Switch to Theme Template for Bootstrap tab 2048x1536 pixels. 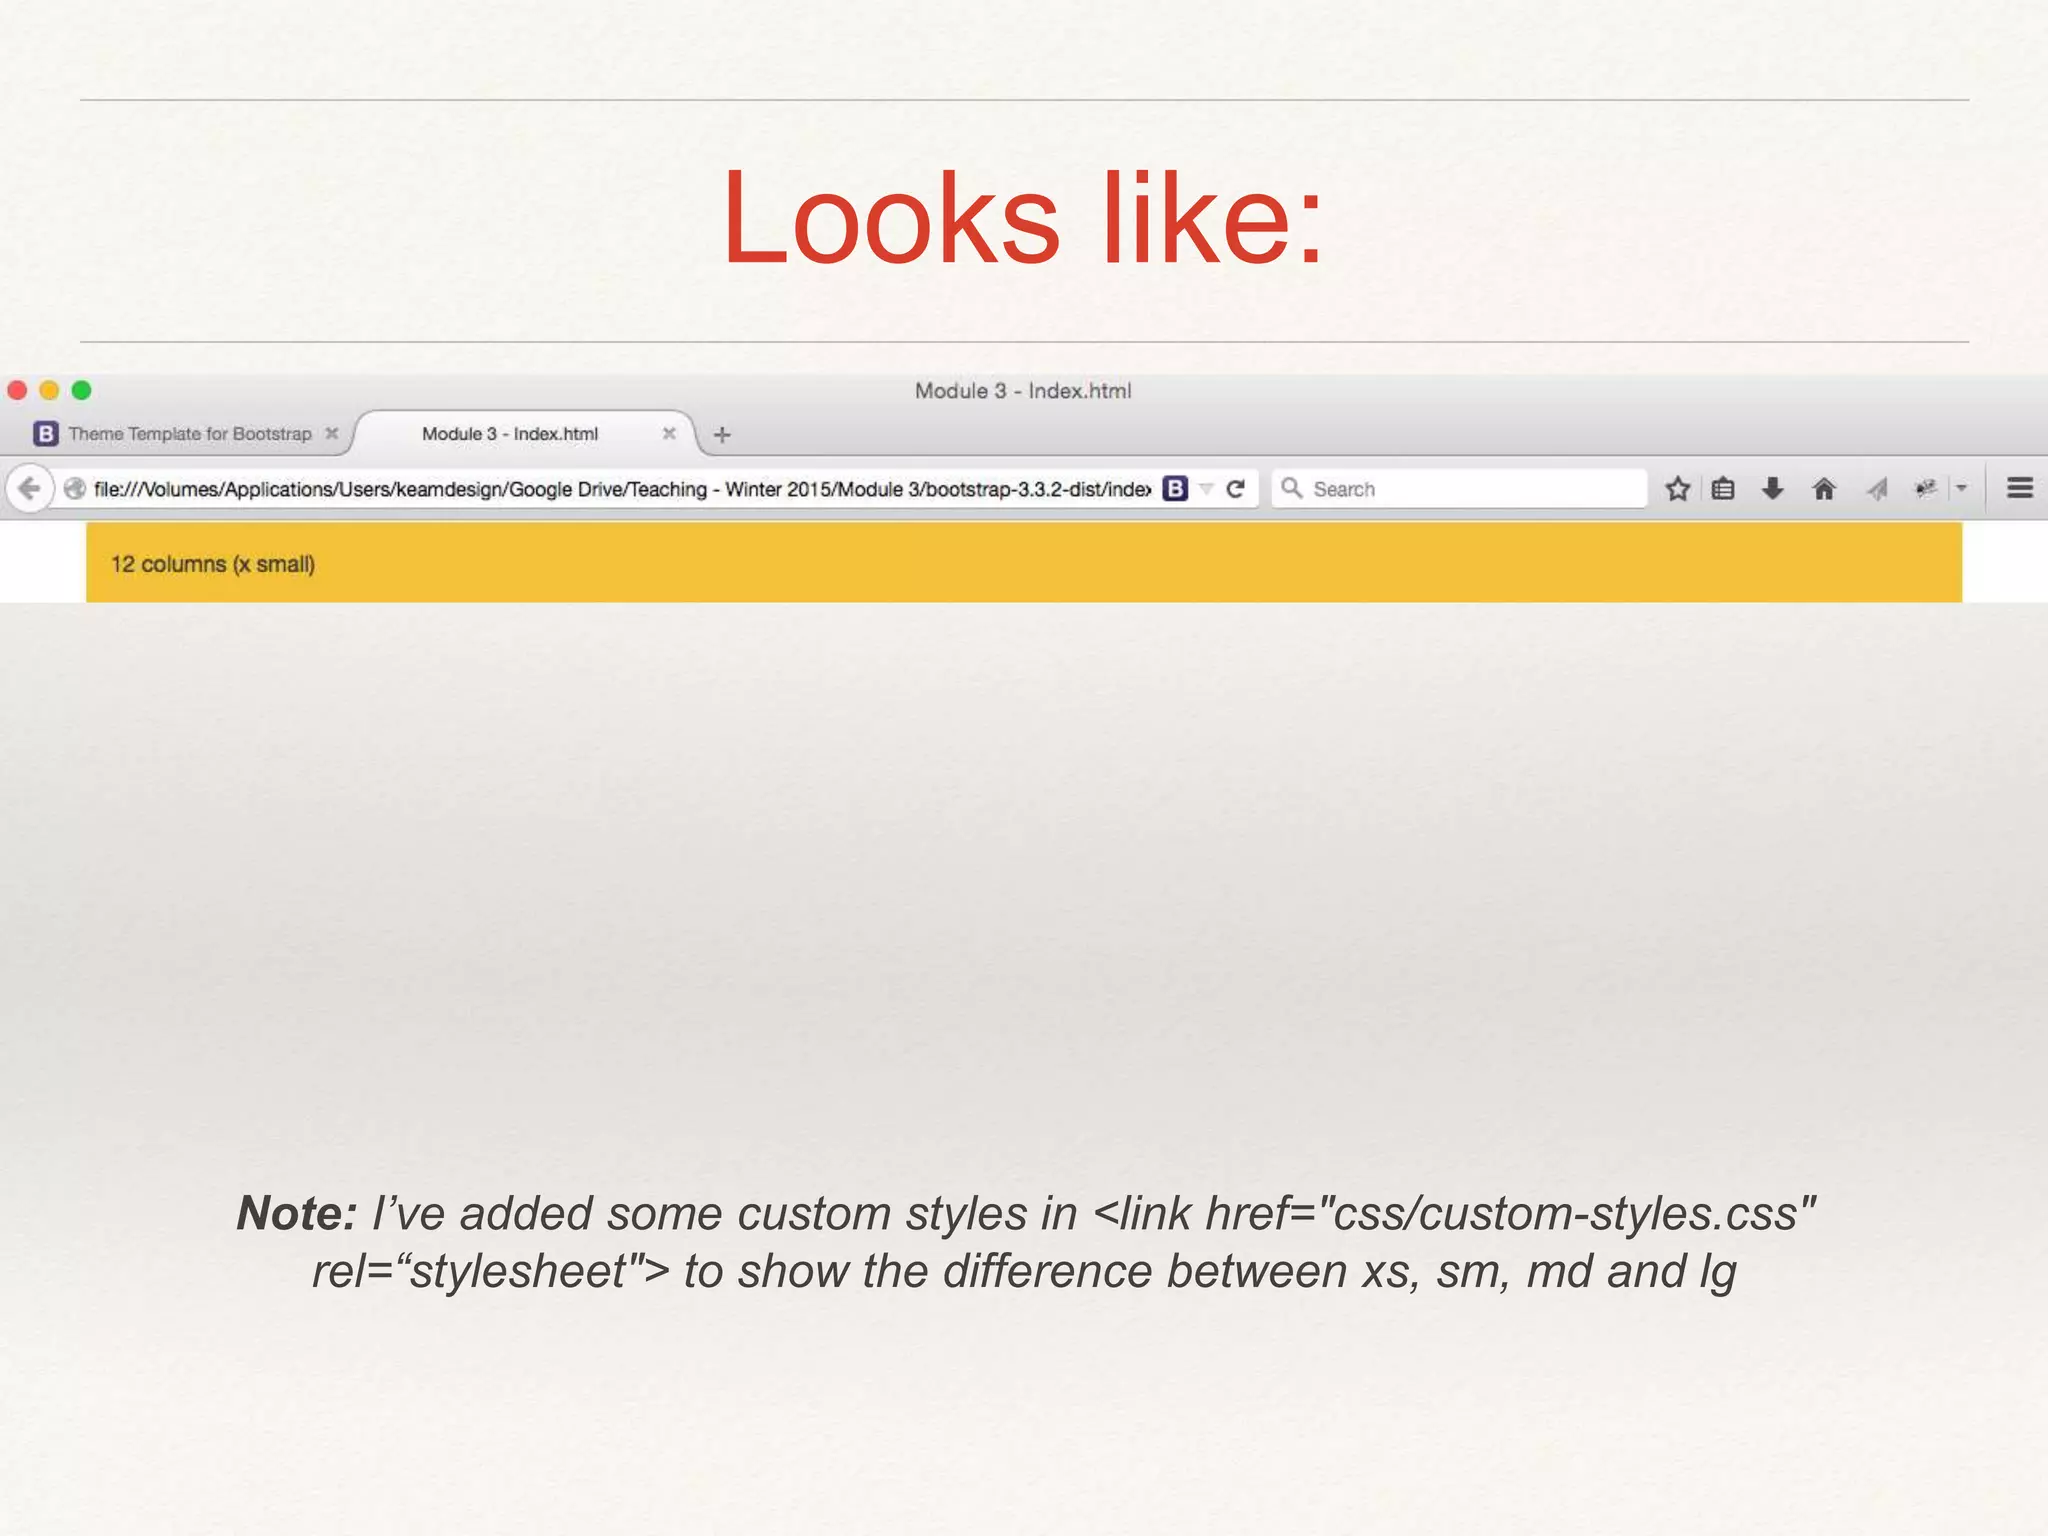tap(189, 434)
